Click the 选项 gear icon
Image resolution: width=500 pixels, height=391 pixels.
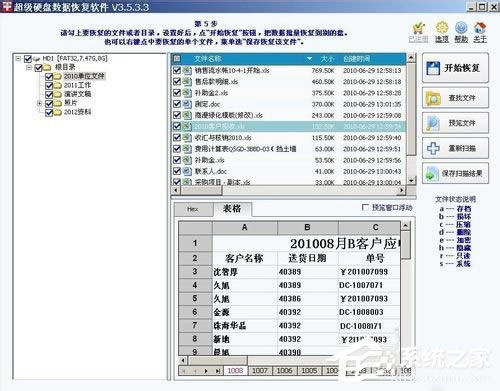click(x=442, y=28)
